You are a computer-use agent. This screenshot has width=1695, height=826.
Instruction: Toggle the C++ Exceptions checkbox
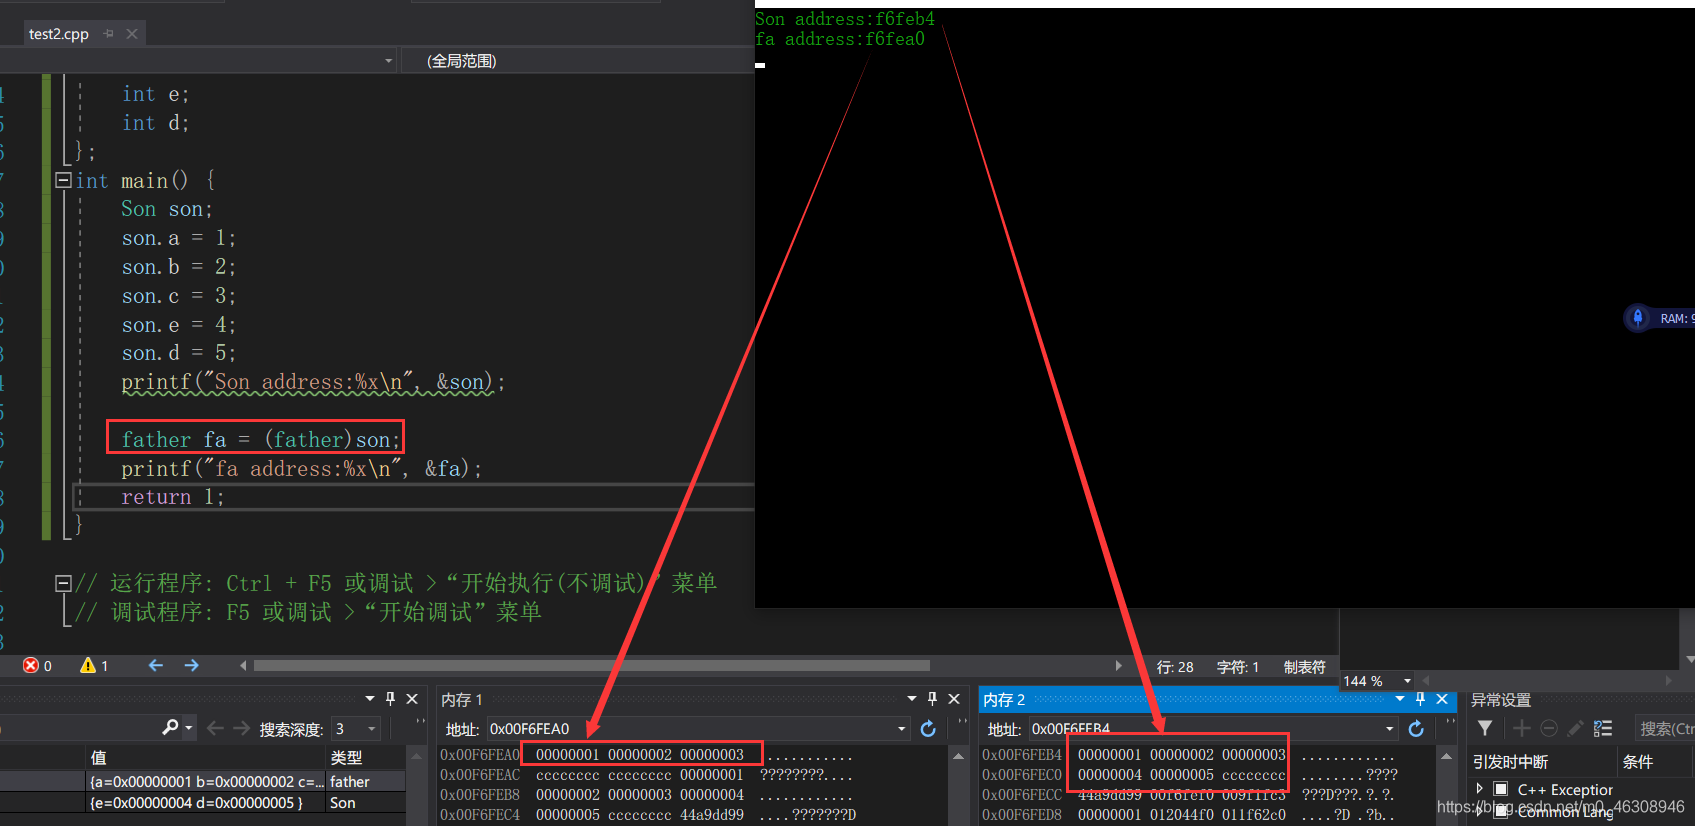1500,789
